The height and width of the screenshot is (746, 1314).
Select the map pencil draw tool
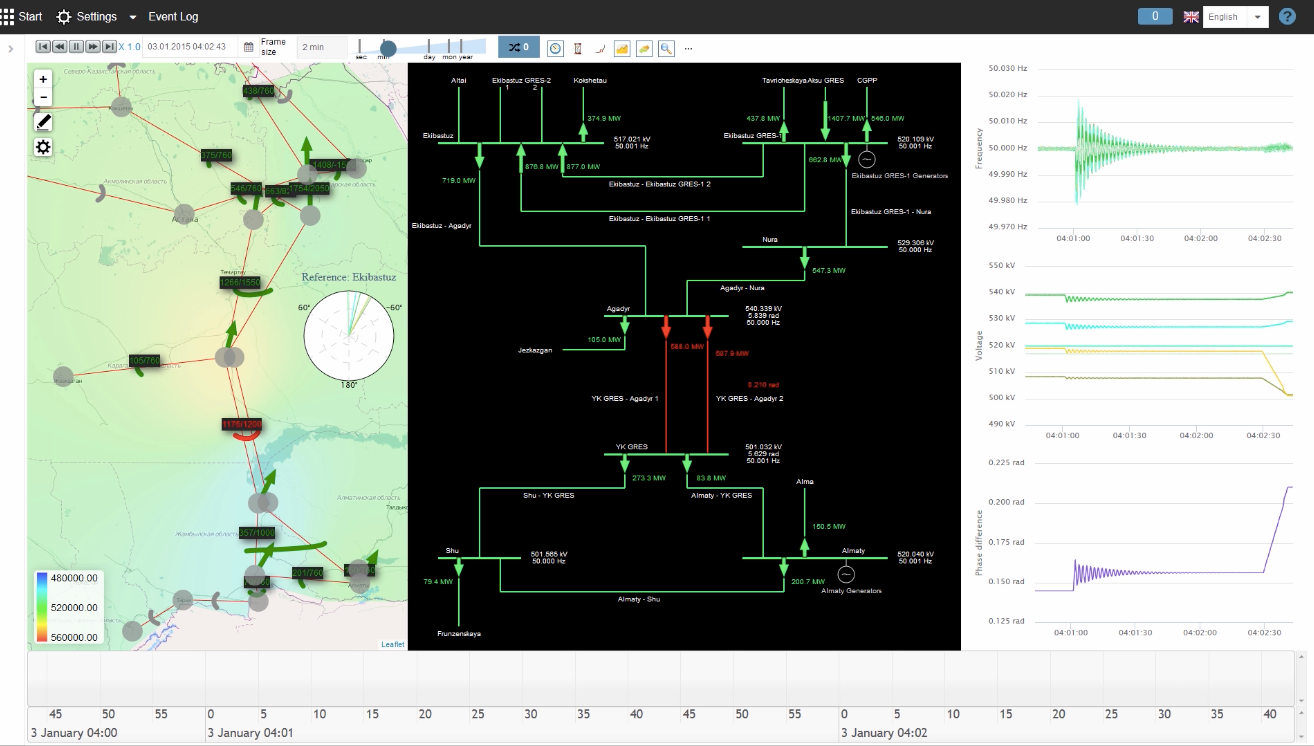click(43, 122)
